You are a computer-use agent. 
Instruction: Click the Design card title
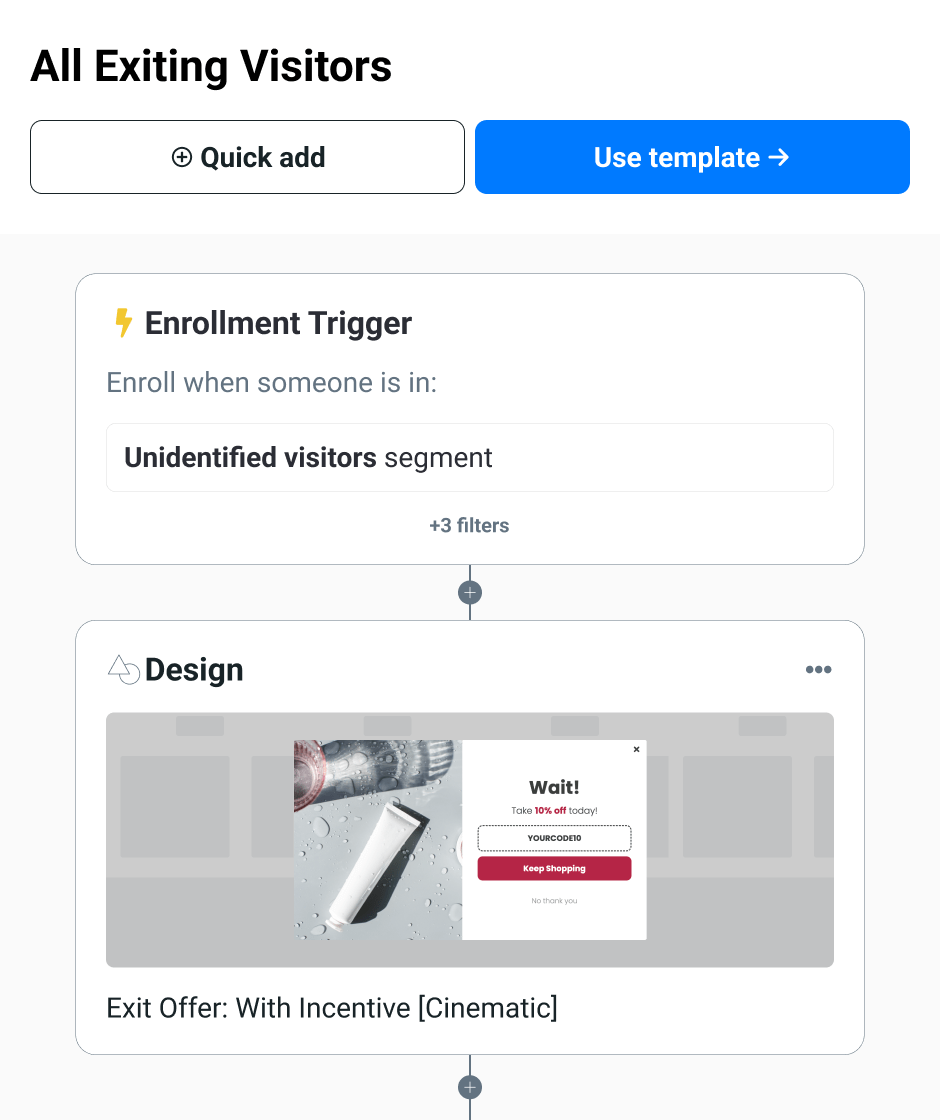point(194,670)
